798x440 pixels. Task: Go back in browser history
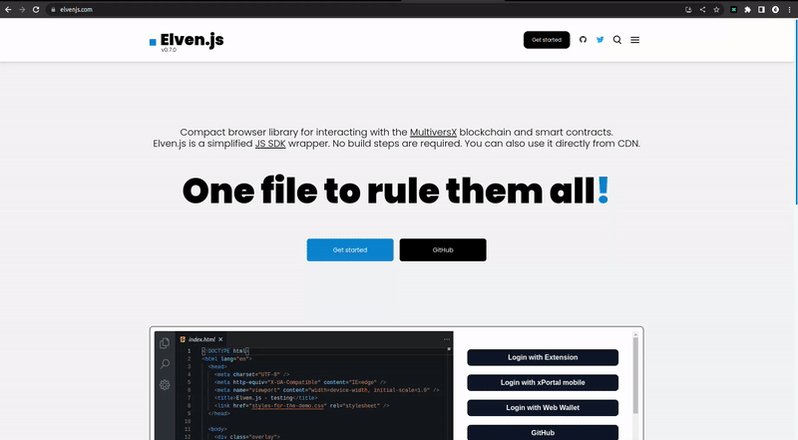pos(8,9)
